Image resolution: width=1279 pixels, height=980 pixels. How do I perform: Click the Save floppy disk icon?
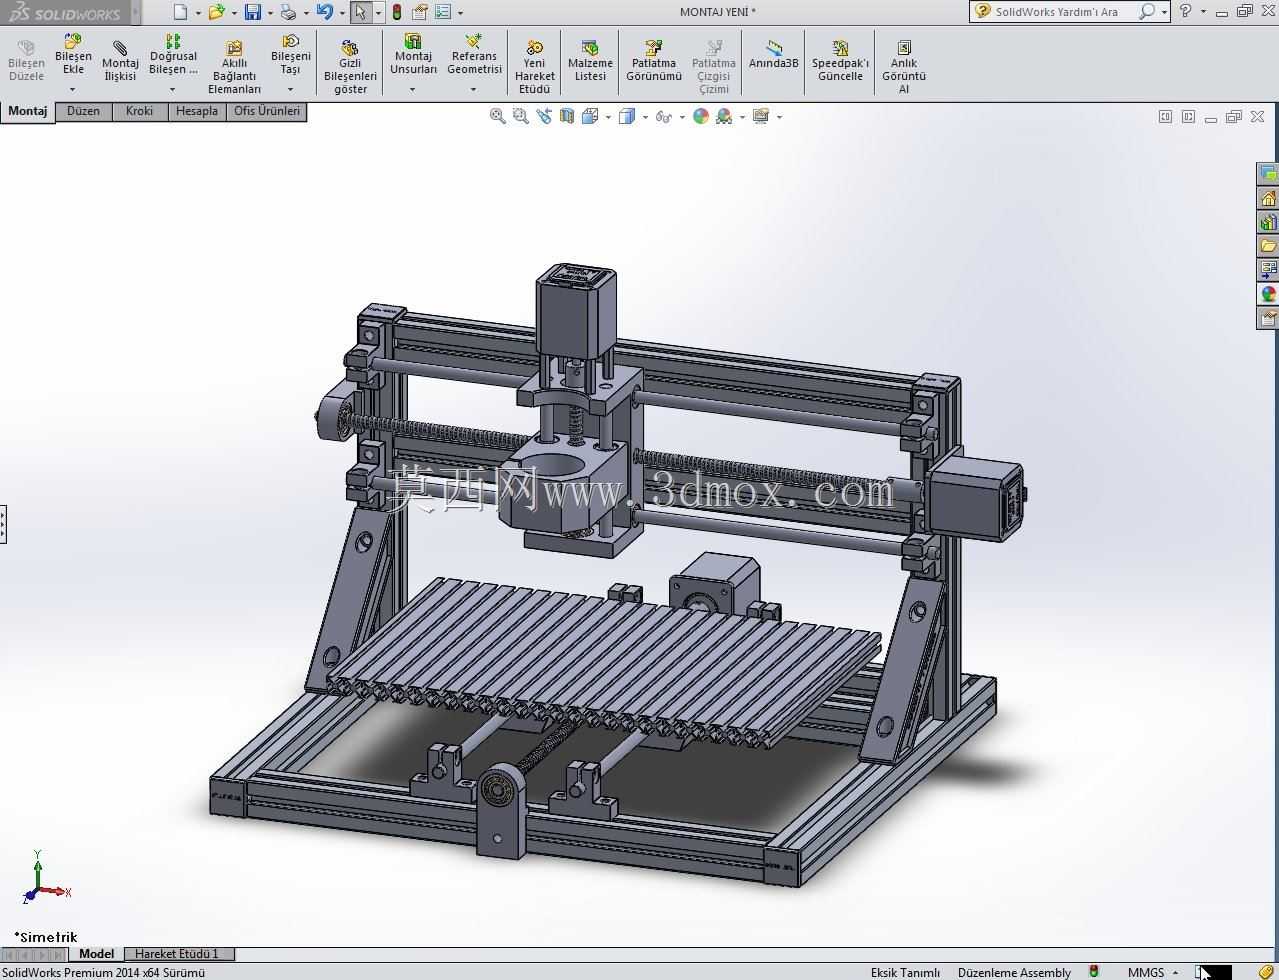(x=253, y=12)
